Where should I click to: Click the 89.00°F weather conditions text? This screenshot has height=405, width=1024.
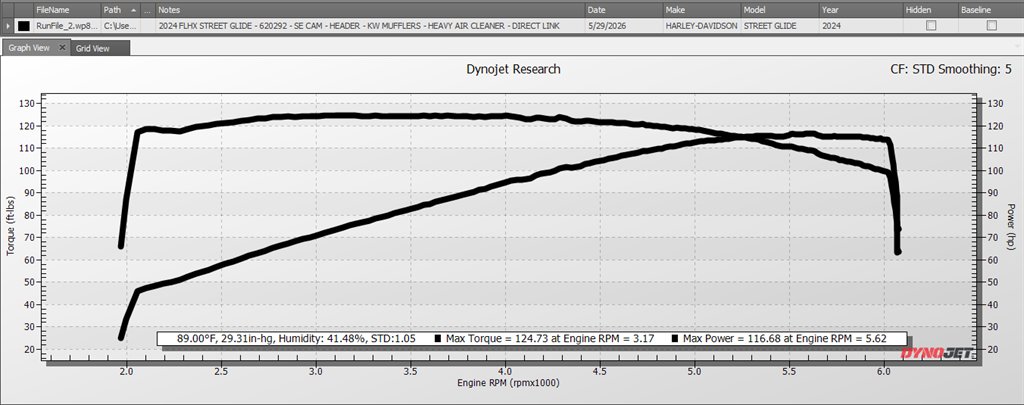coord(294,338)
